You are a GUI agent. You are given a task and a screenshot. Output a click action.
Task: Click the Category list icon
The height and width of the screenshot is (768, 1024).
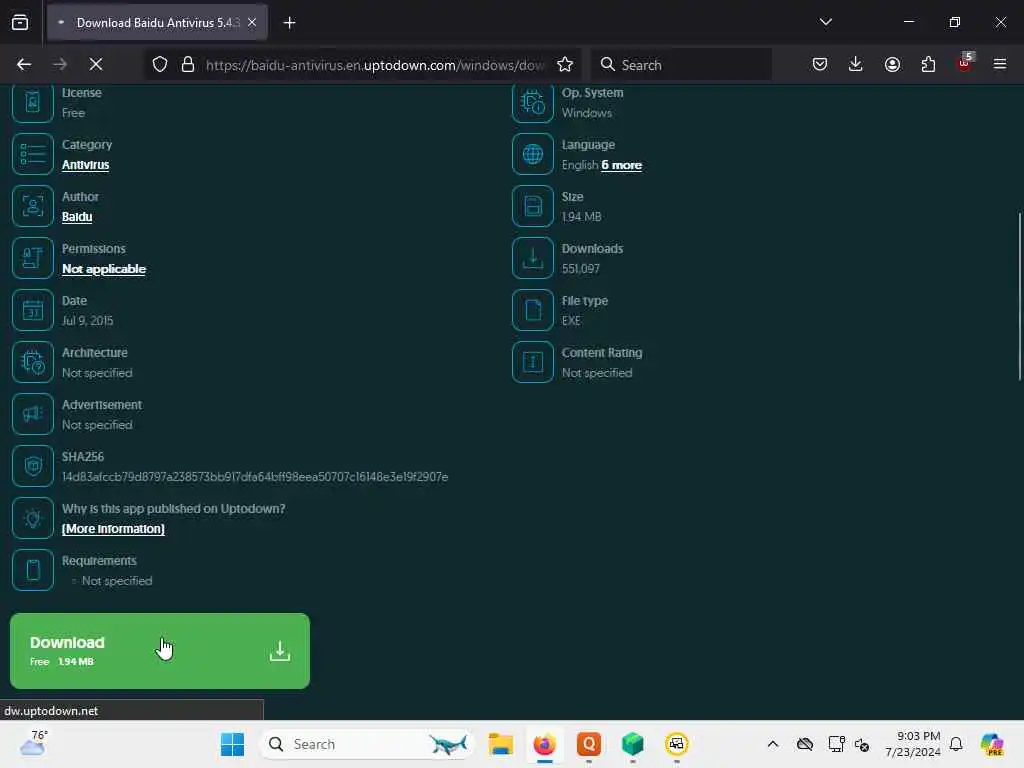coord(32,154)
